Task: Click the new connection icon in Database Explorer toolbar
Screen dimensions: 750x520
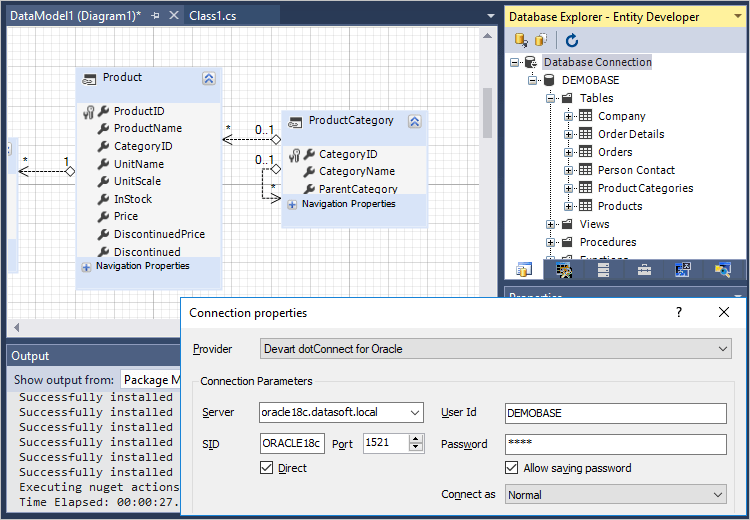Action: (521, 40)
